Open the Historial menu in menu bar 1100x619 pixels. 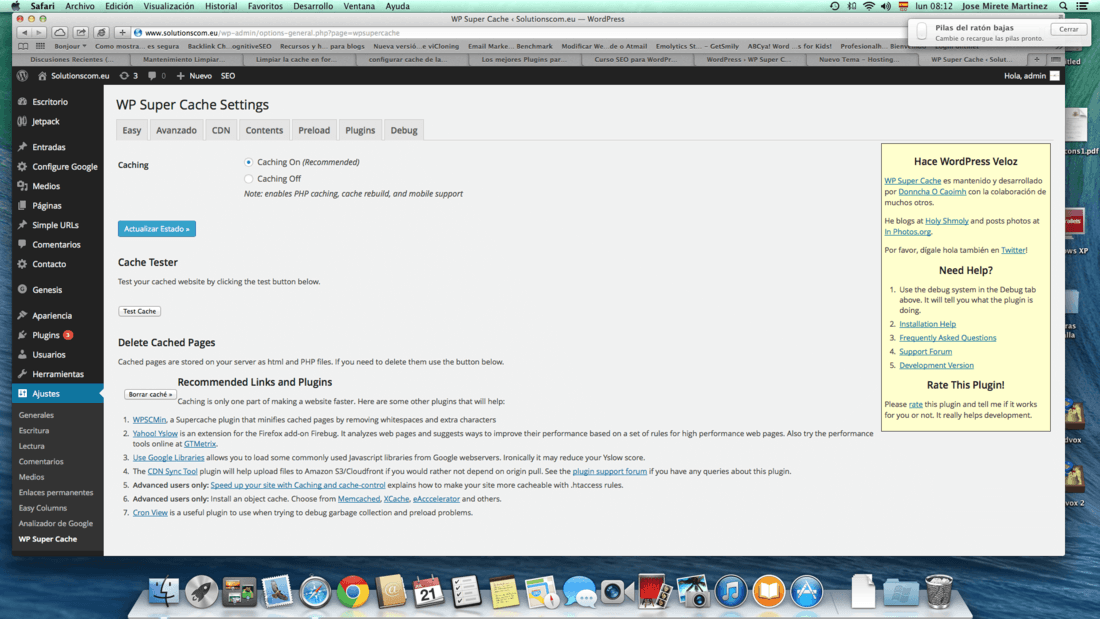coord(221,6)
